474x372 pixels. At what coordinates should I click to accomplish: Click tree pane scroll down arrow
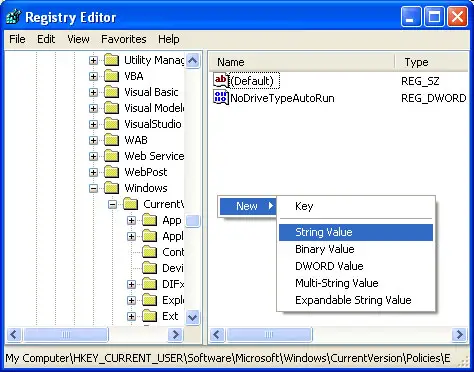[x=193, y=317]
